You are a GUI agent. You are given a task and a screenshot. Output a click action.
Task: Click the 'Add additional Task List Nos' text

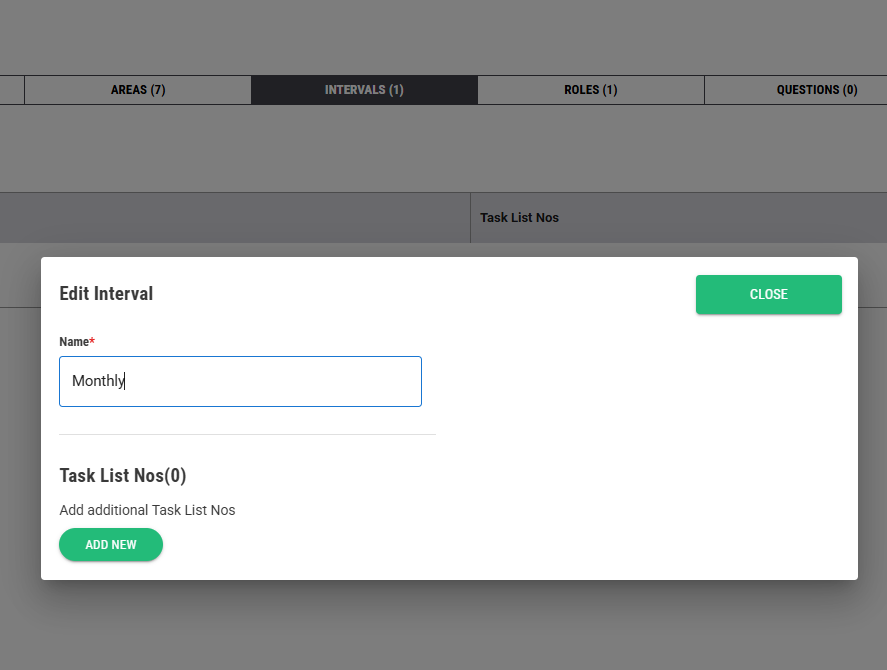147,510
